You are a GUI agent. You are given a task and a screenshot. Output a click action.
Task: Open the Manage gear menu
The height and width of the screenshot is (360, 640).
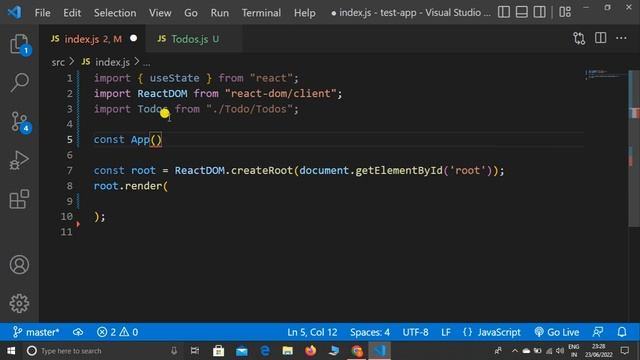click(19, 303)
